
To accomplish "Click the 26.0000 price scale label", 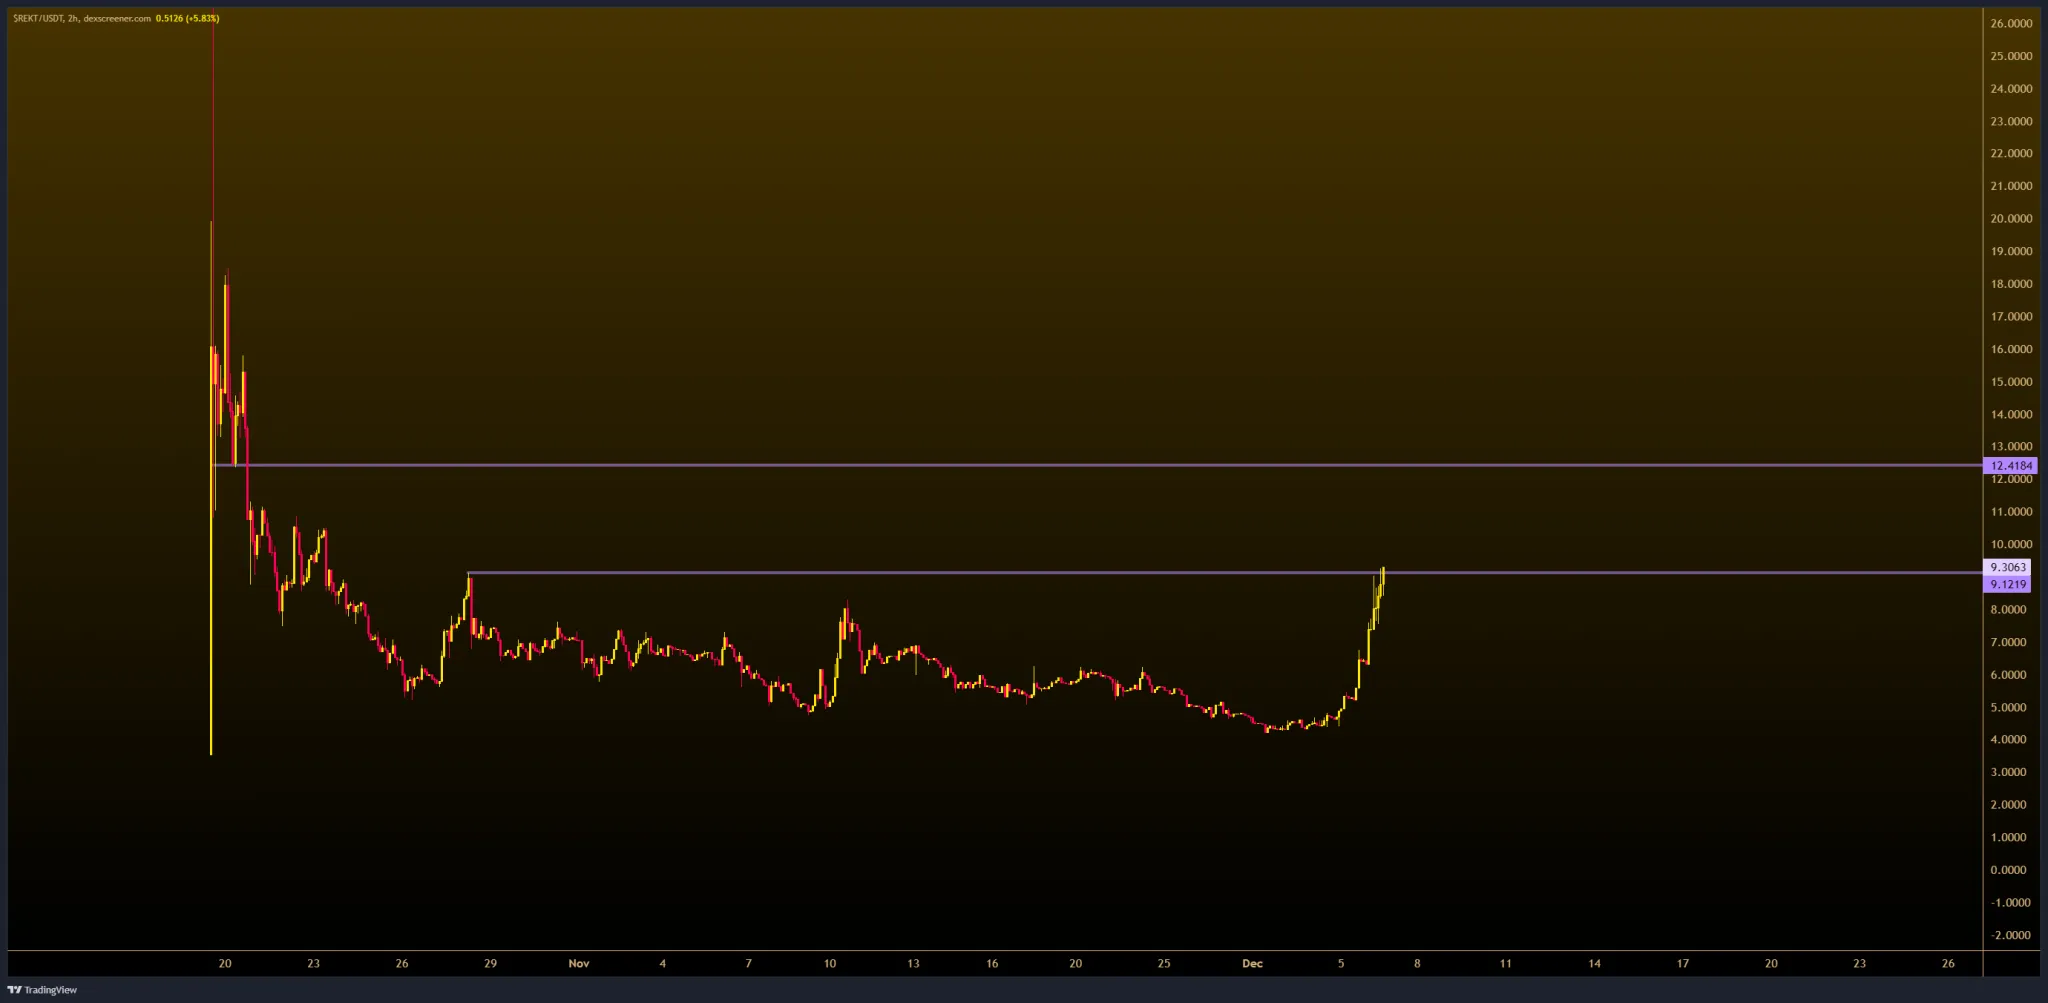I will coord(2010,23).
